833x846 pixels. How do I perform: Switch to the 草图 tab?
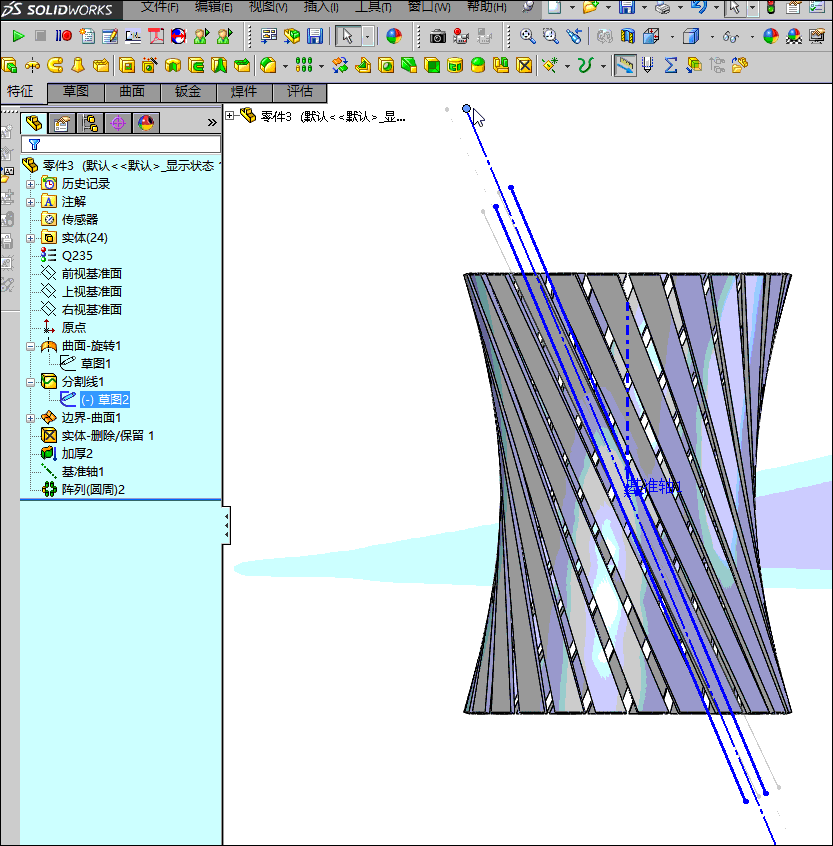(x=76, y=92)
